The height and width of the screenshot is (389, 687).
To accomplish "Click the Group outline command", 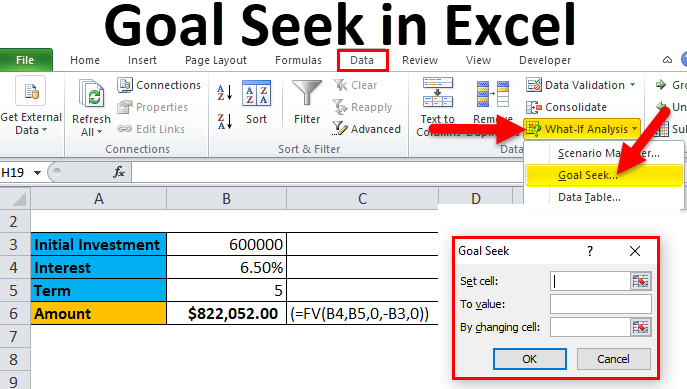I will pyautogui.click(x=670, y=85).
